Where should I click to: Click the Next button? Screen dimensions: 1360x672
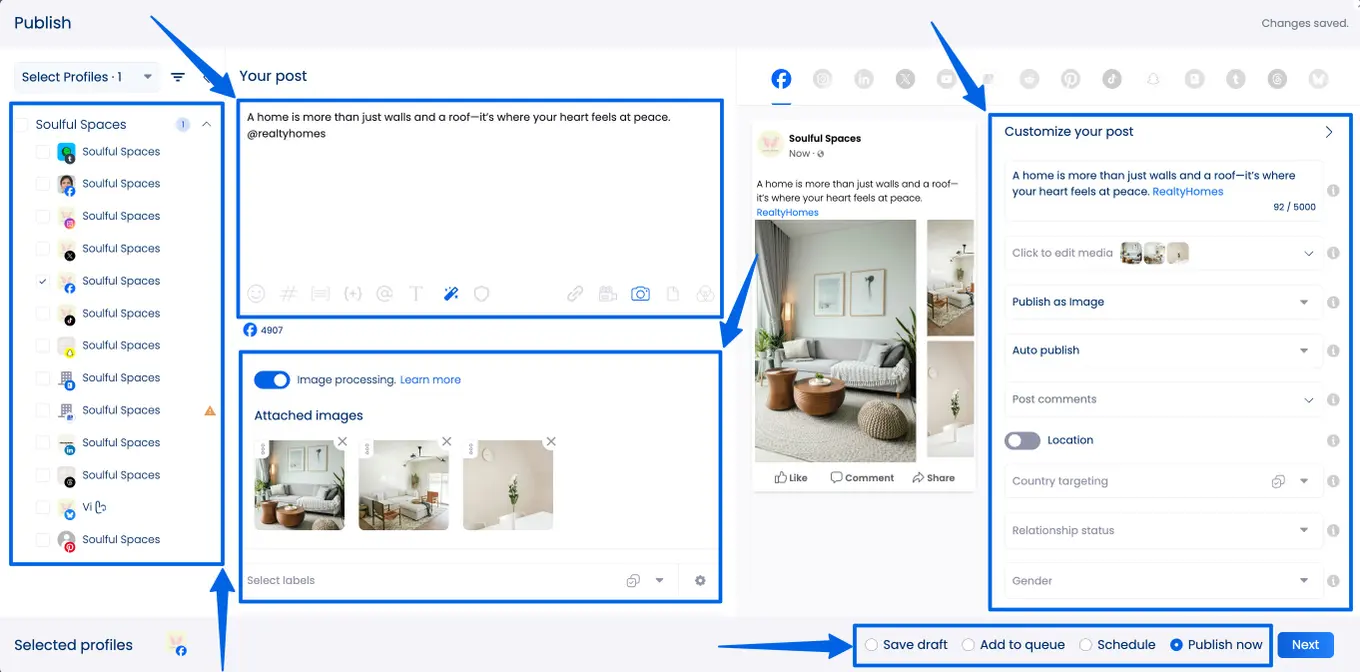pyautogui.click(x=1305, y=645)
